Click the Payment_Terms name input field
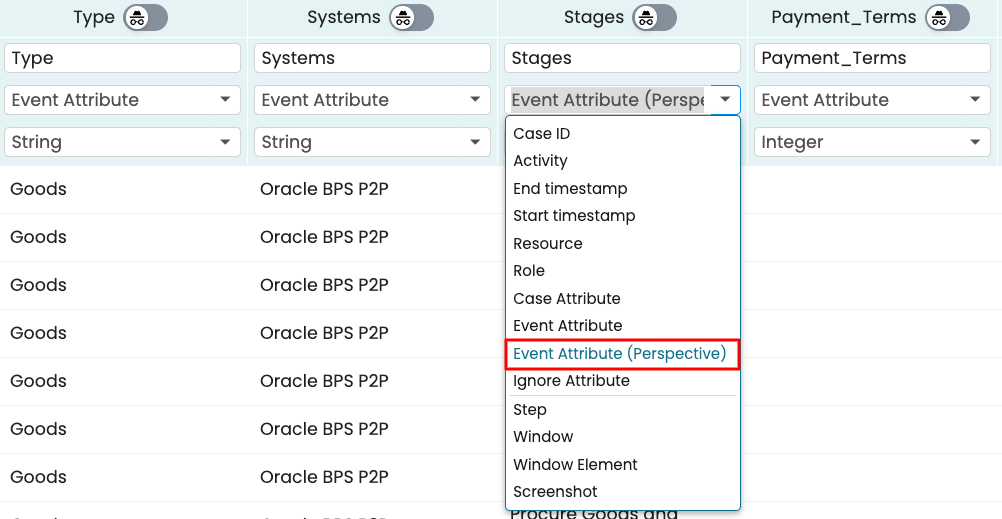 pos(872,58)
